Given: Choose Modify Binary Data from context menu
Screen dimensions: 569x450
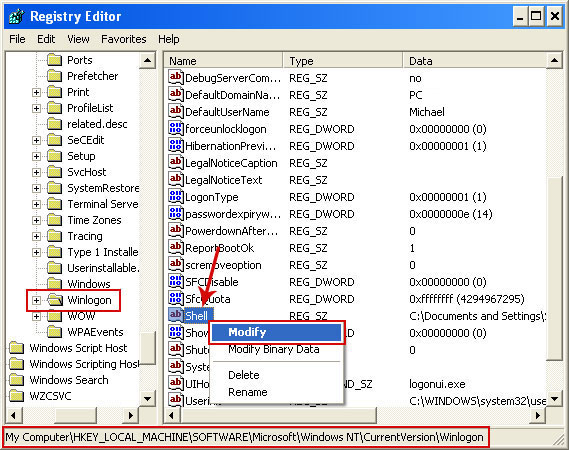Looking at the screenshot, I should point(277,349).
